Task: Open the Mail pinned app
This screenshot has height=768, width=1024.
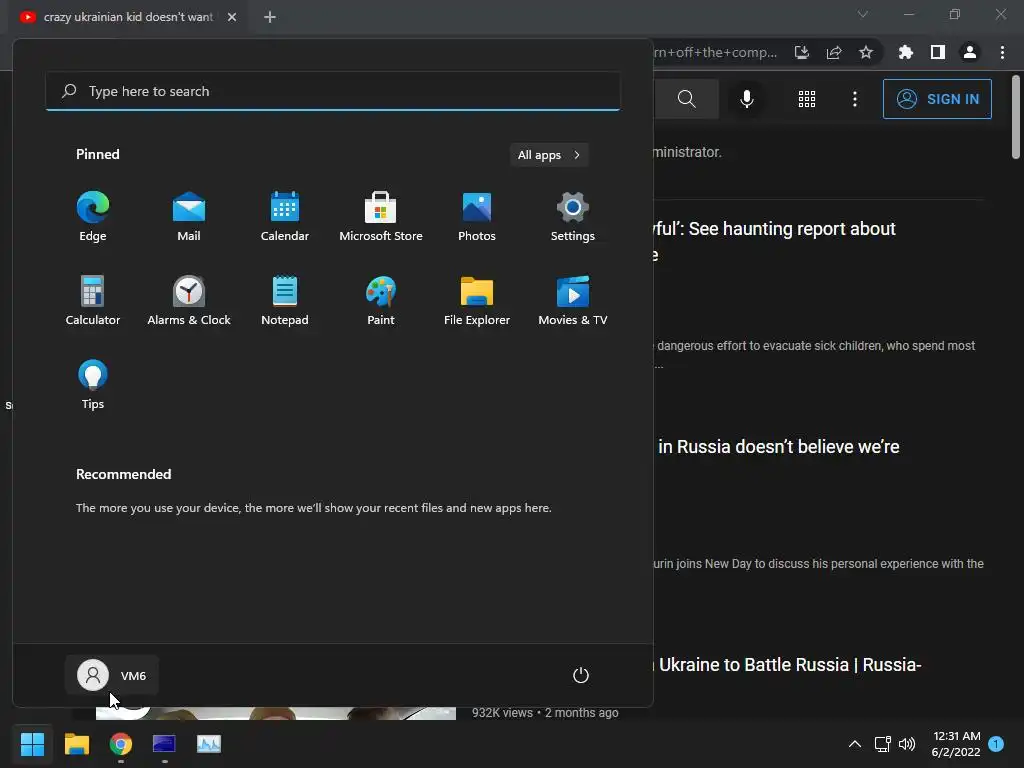Action: [189, 217]
